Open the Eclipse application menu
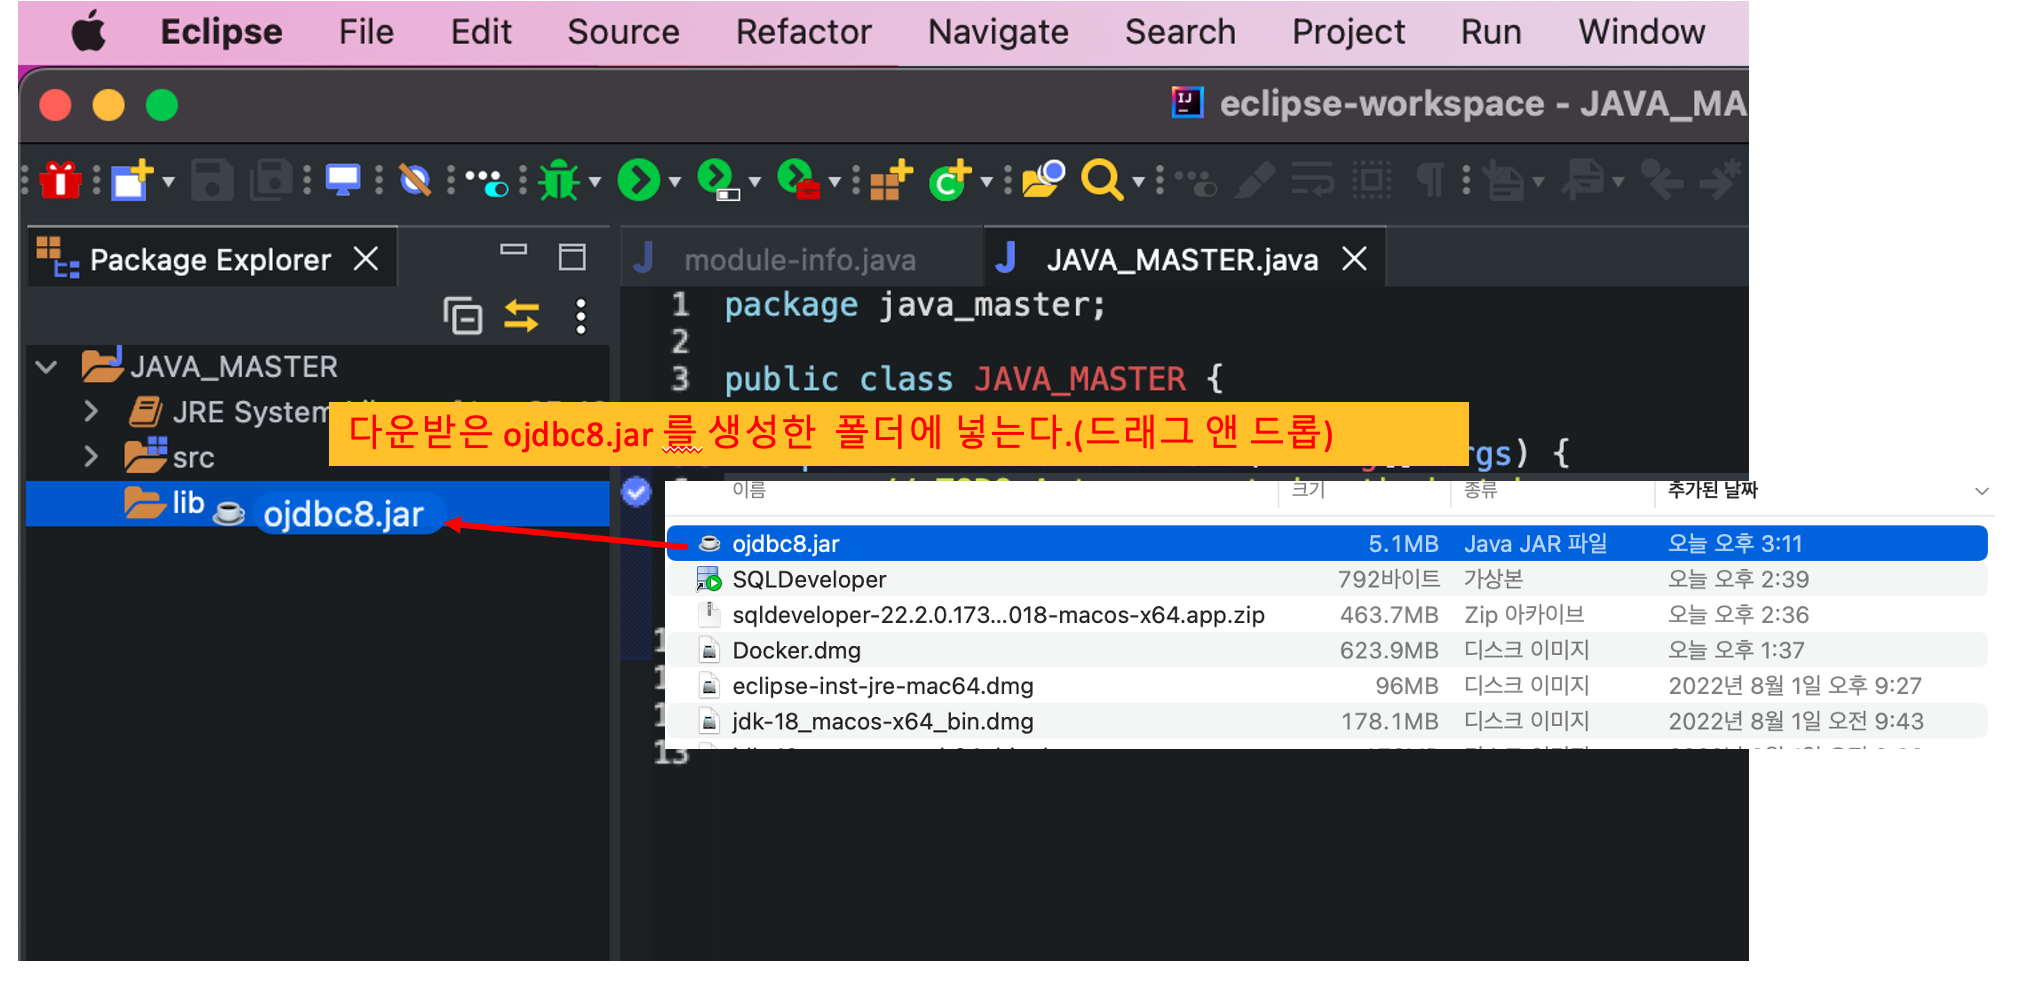This screenshot has height=994, width=2026. (x=221, y=32)
